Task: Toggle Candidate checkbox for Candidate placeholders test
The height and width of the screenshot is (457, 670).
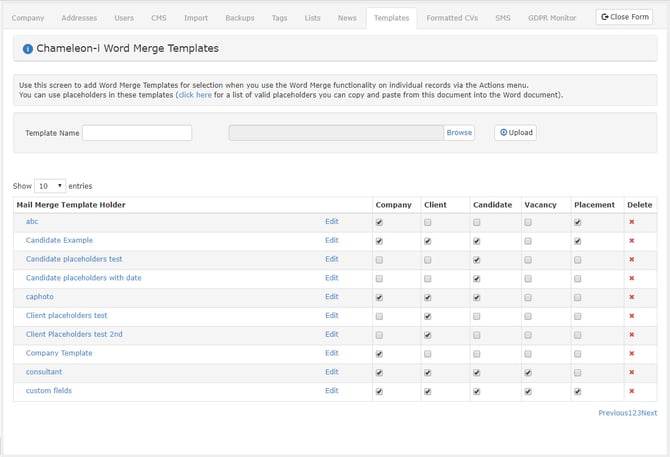Action: point(476,260)
